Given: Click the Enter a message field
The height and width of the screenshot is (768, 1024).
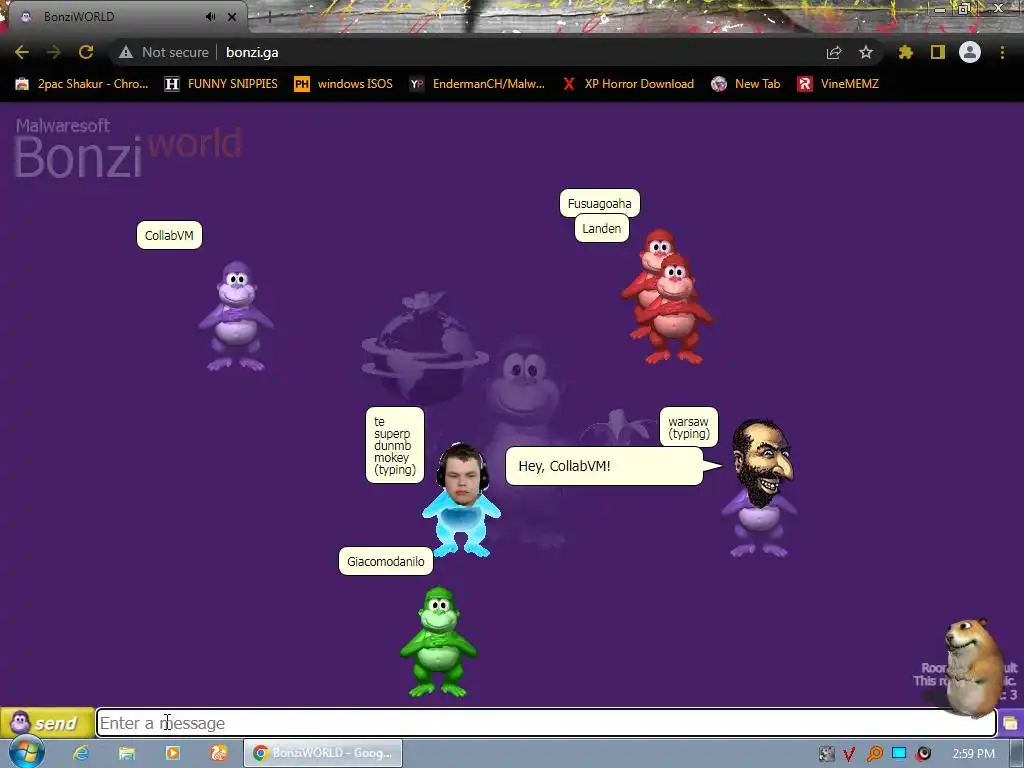Looking at the screenshot, I should tap(546, 723).
